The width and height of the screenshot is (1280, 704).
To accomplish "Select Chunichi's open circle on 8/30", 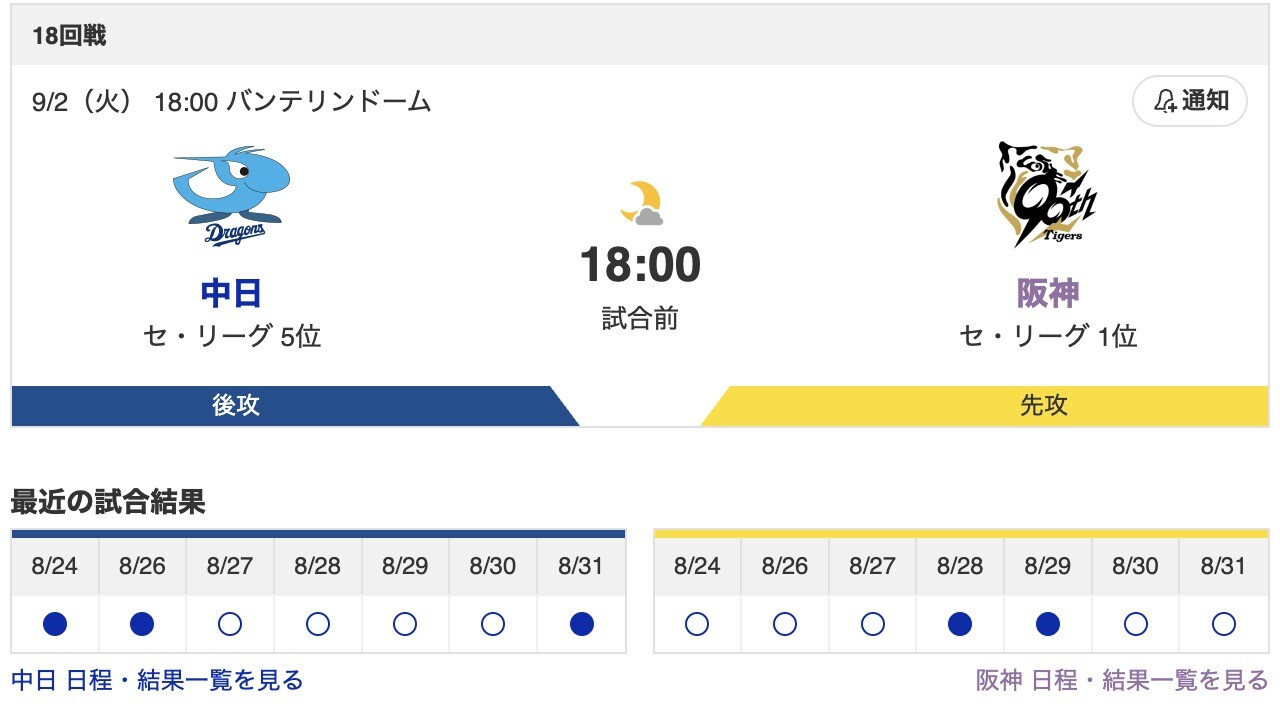I will point(492,623).
